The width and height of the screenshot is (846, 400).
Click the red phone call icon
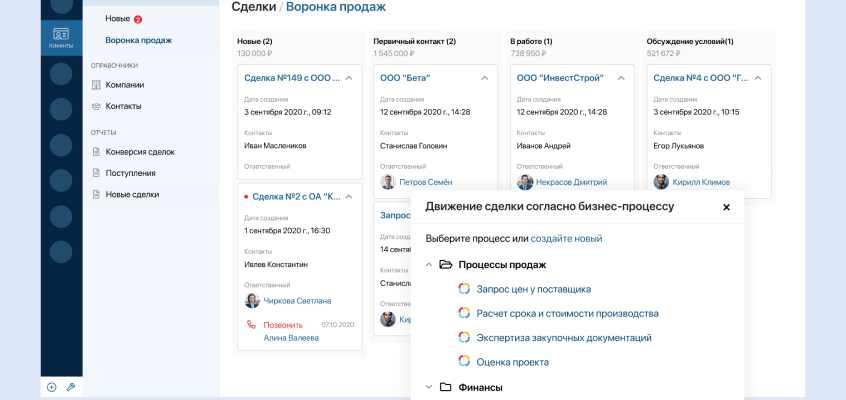(251, 325)
